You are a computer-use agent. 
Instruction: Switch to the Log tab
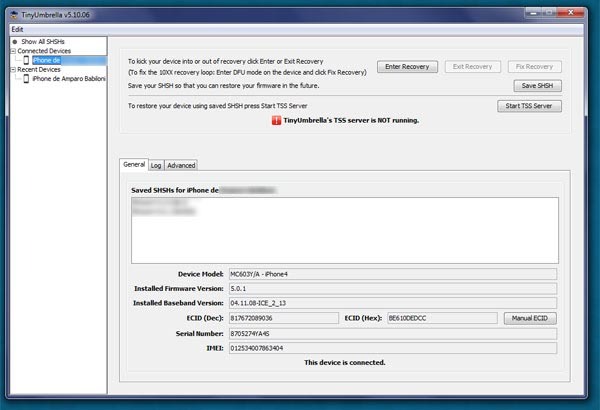tap(156, 165)
